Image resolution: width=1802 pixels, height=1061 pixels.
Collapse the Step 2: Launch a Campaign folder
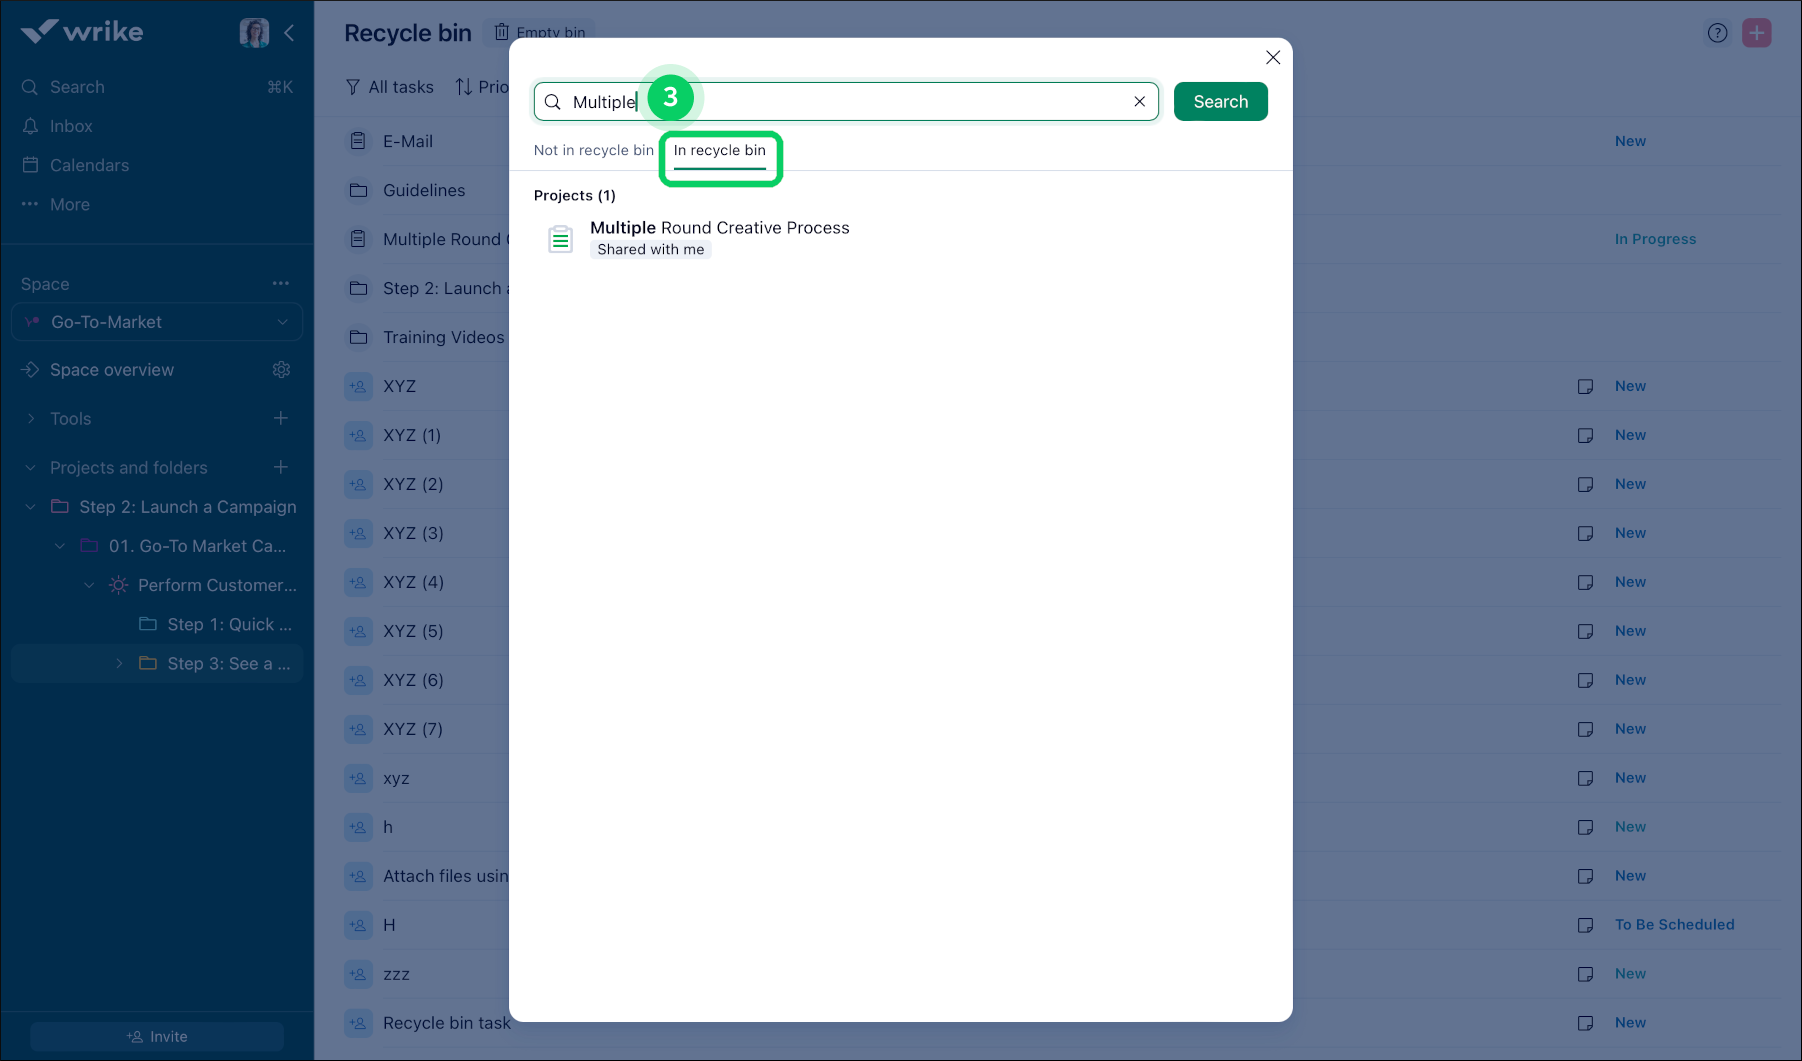29,506
